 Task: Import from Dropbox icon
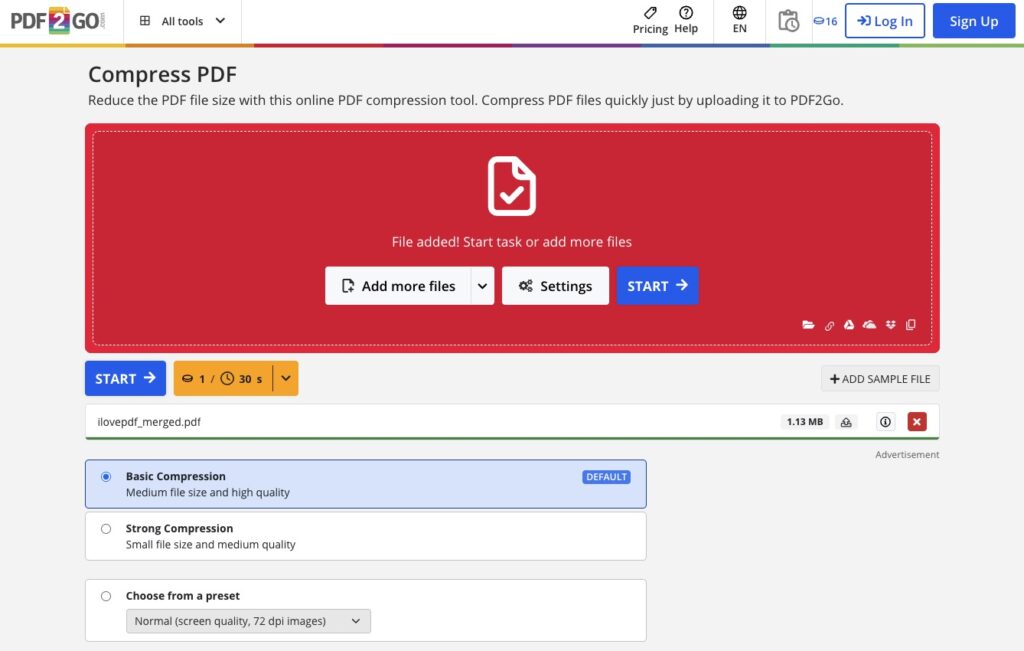point(890,325)
